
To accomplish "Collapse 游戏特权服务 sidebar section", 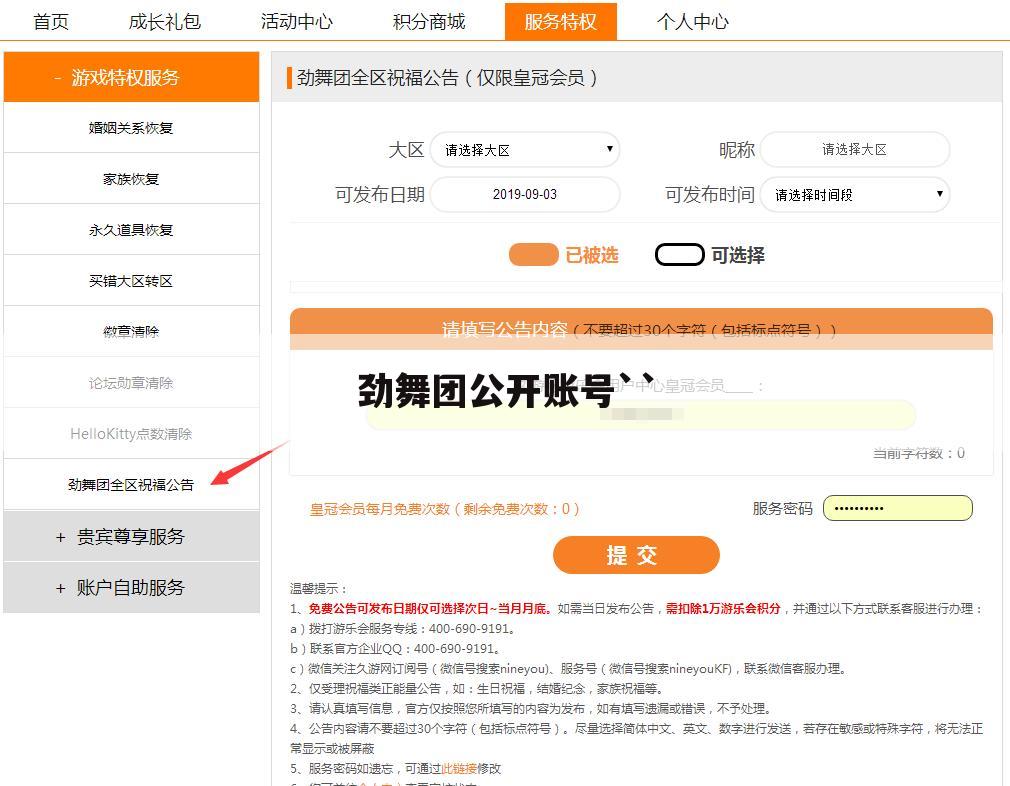I will 131,77.
